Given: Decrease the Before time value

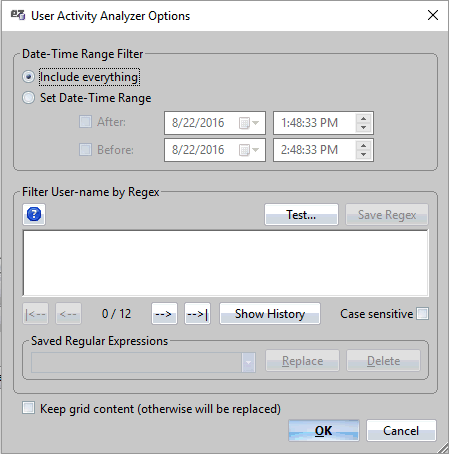Looking at the screenshot, I should click(x=363, y=154).
